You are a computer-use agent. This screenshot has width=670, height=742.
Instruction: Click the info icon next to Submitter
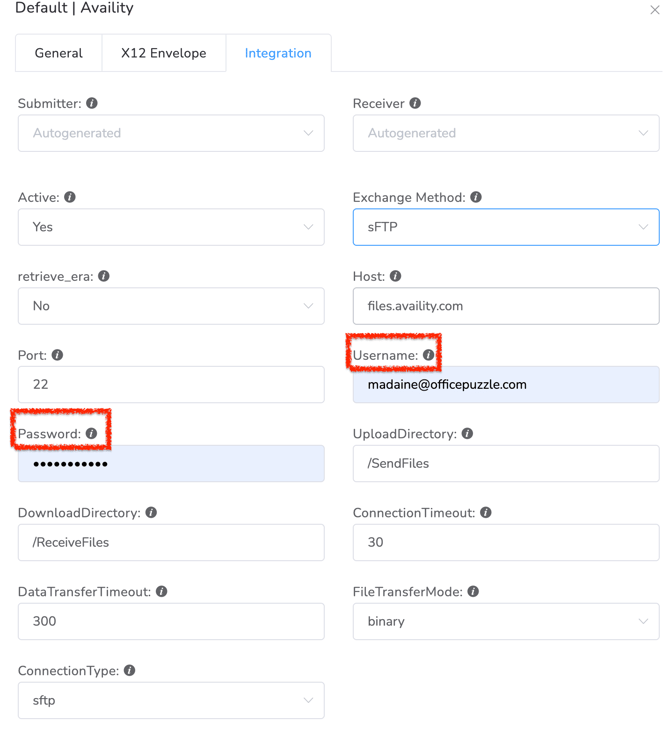click(x=92, y=103)
